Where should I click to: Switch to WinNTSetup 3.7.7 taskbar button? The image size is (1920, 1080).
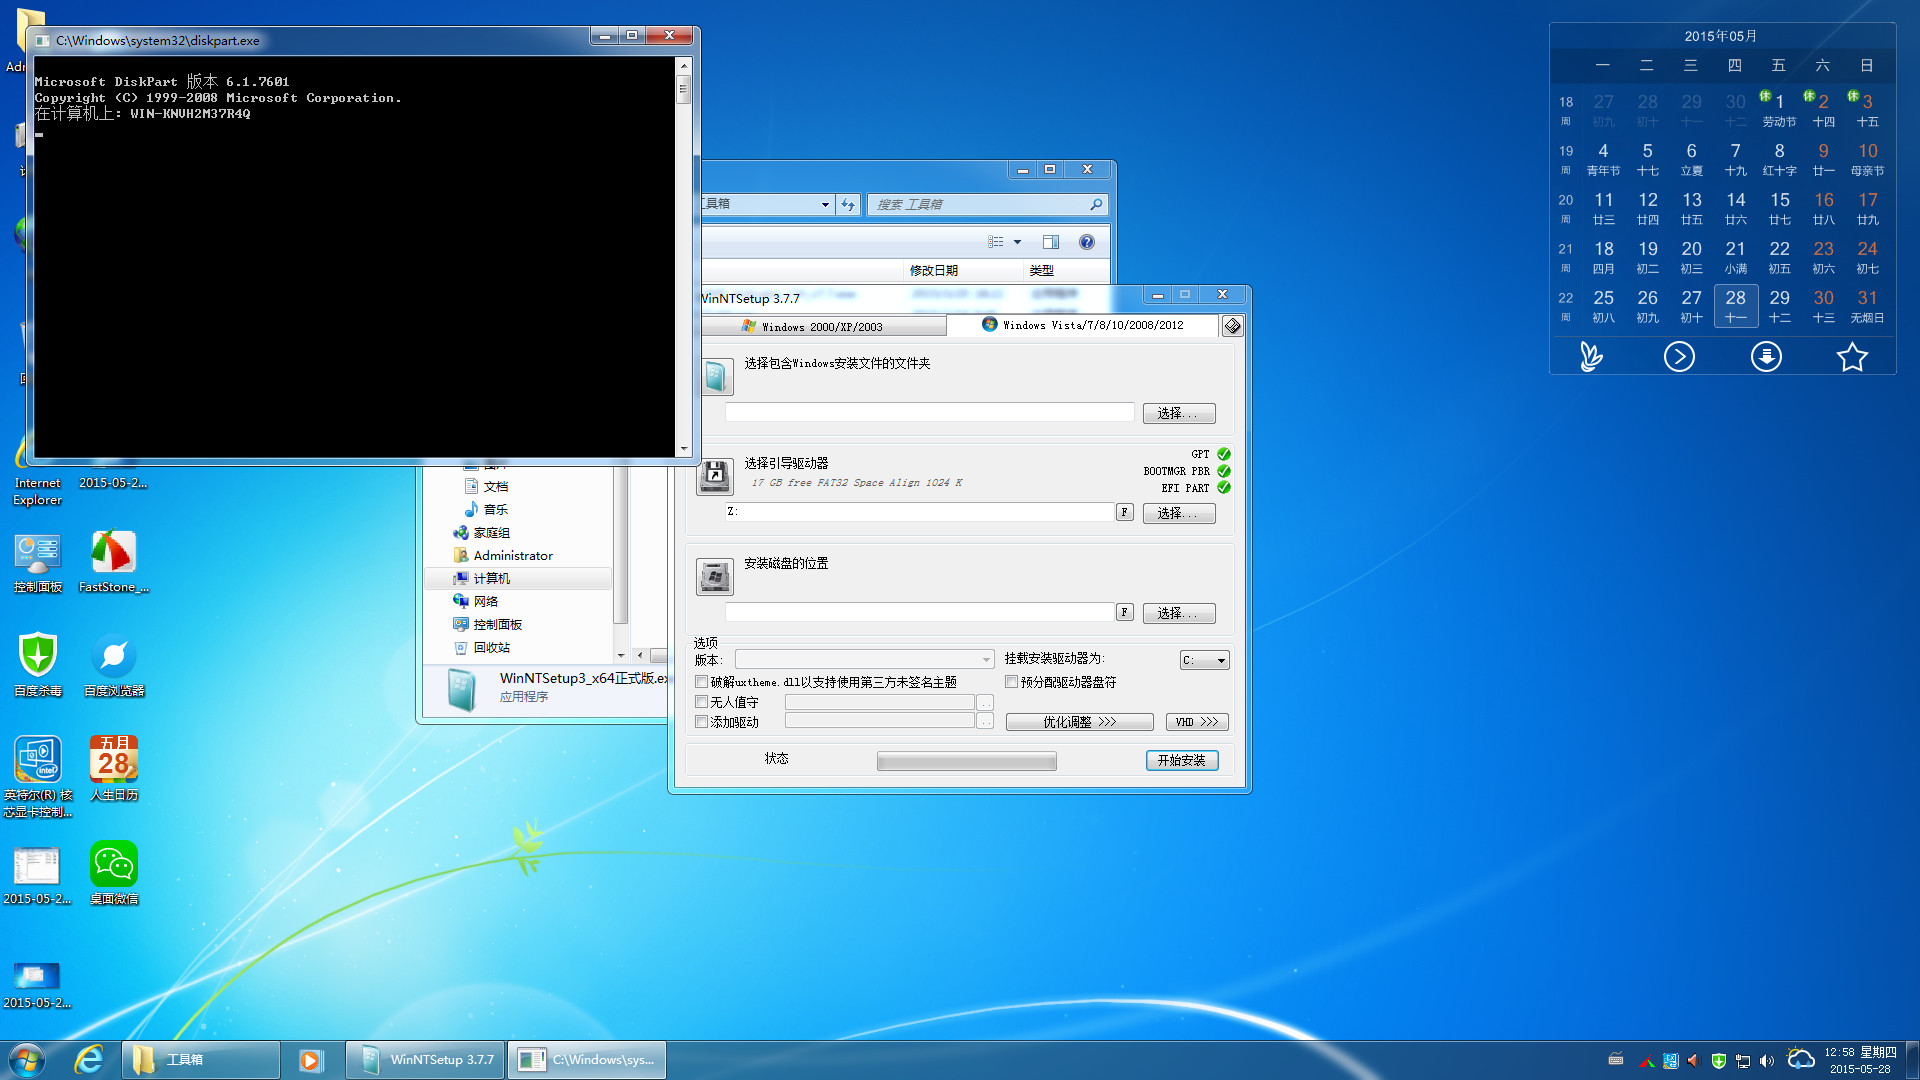click(x=427, y=1060)
